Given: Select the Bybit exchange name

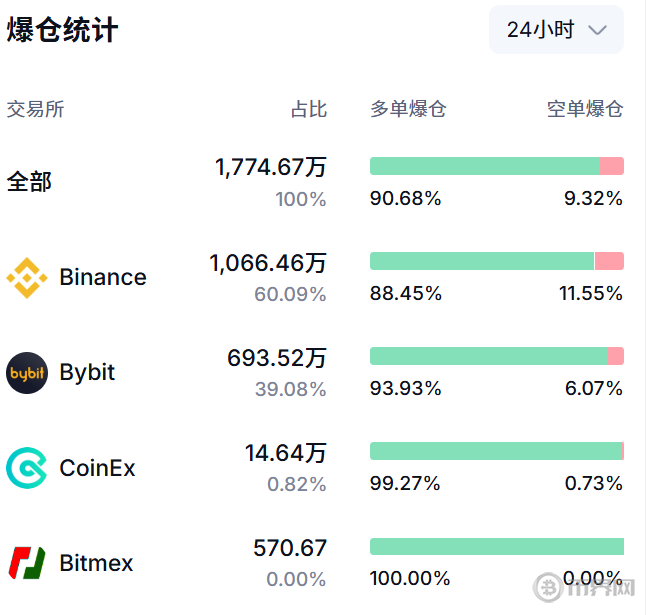Looking at the screenshot, I should coord(88,372).
